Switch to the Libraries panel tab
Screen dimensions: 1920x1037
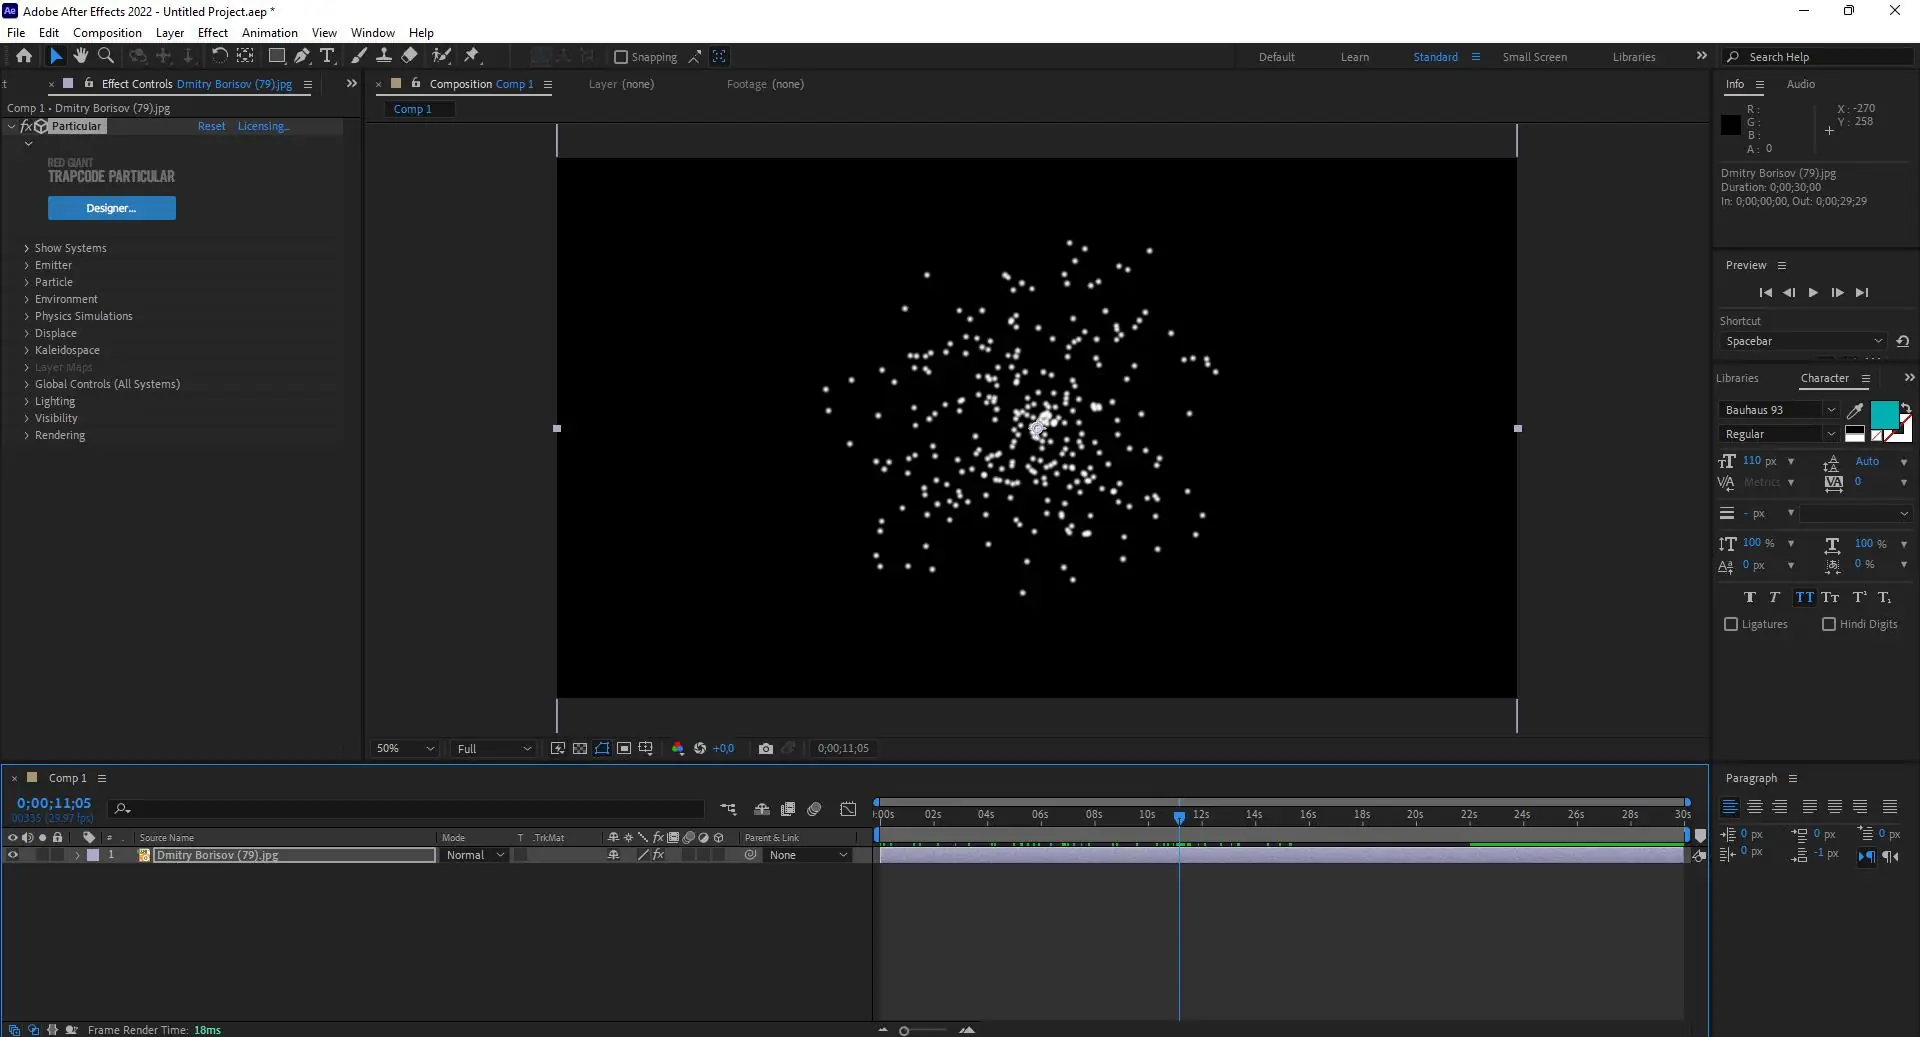coord(1737,378)
